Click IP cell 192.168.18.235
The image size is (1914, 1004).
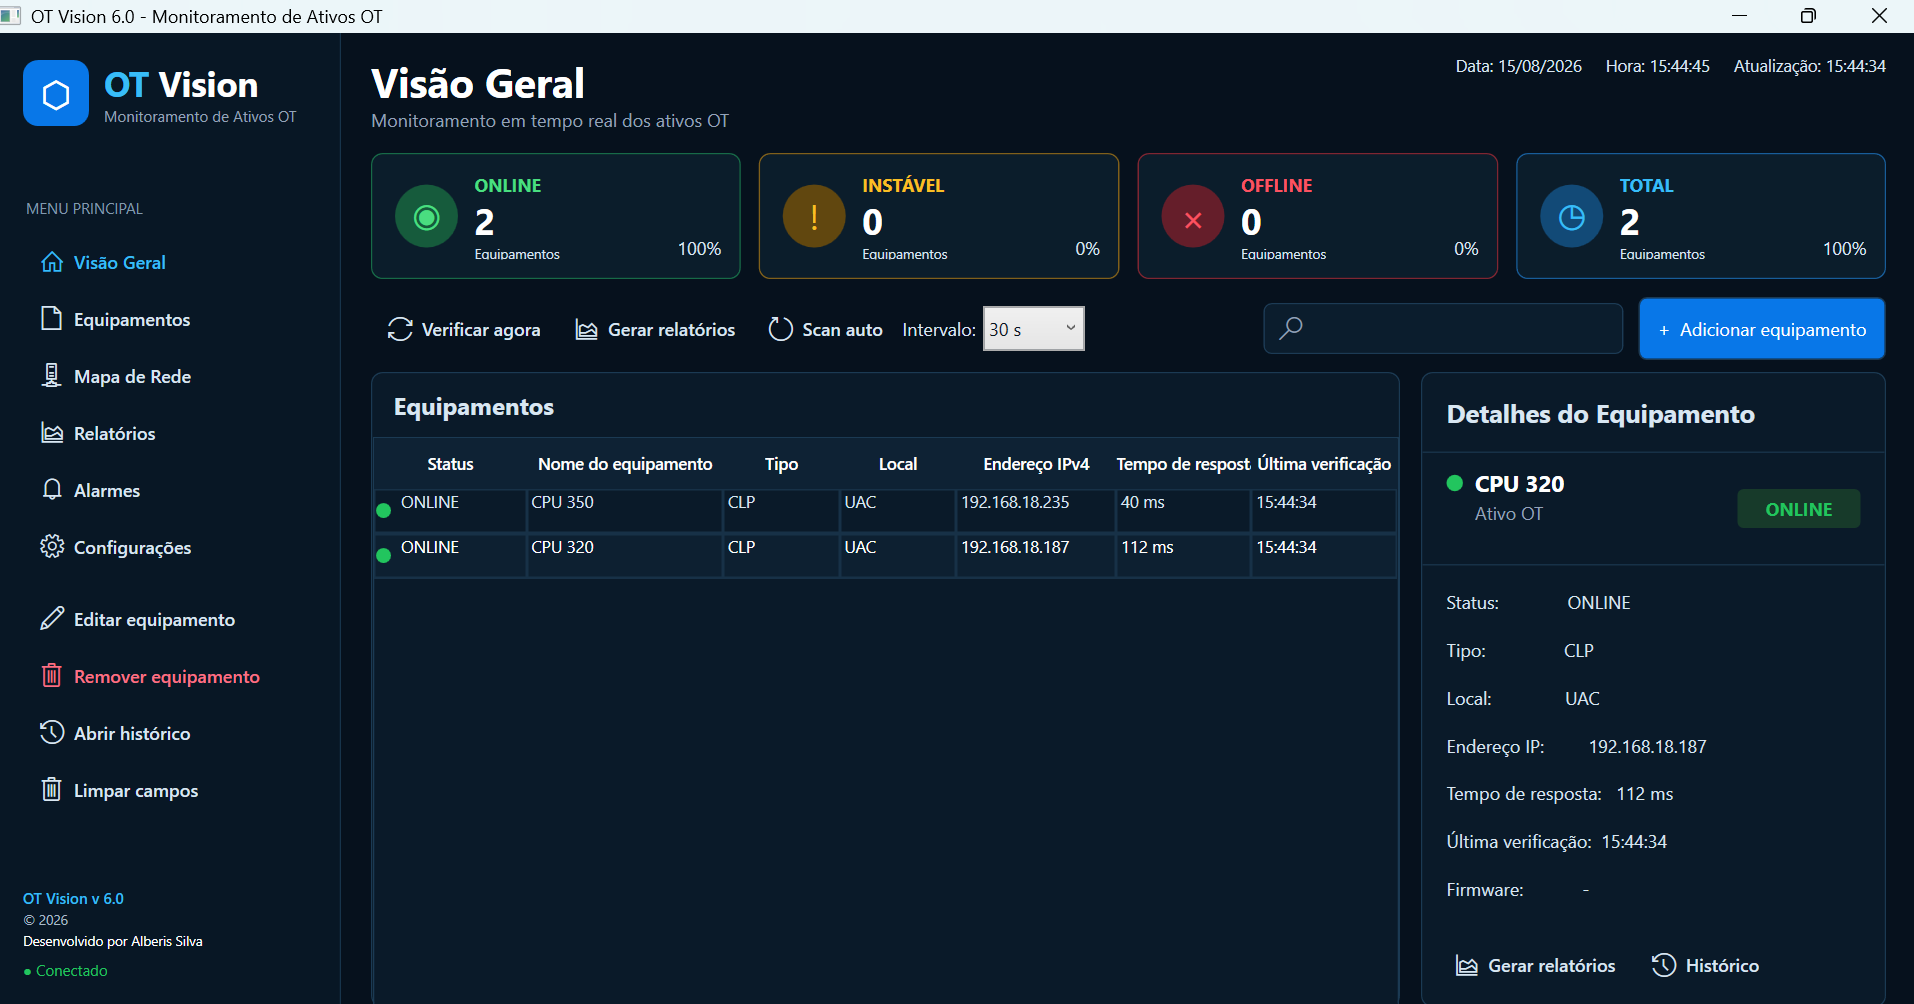(1035, 510)
